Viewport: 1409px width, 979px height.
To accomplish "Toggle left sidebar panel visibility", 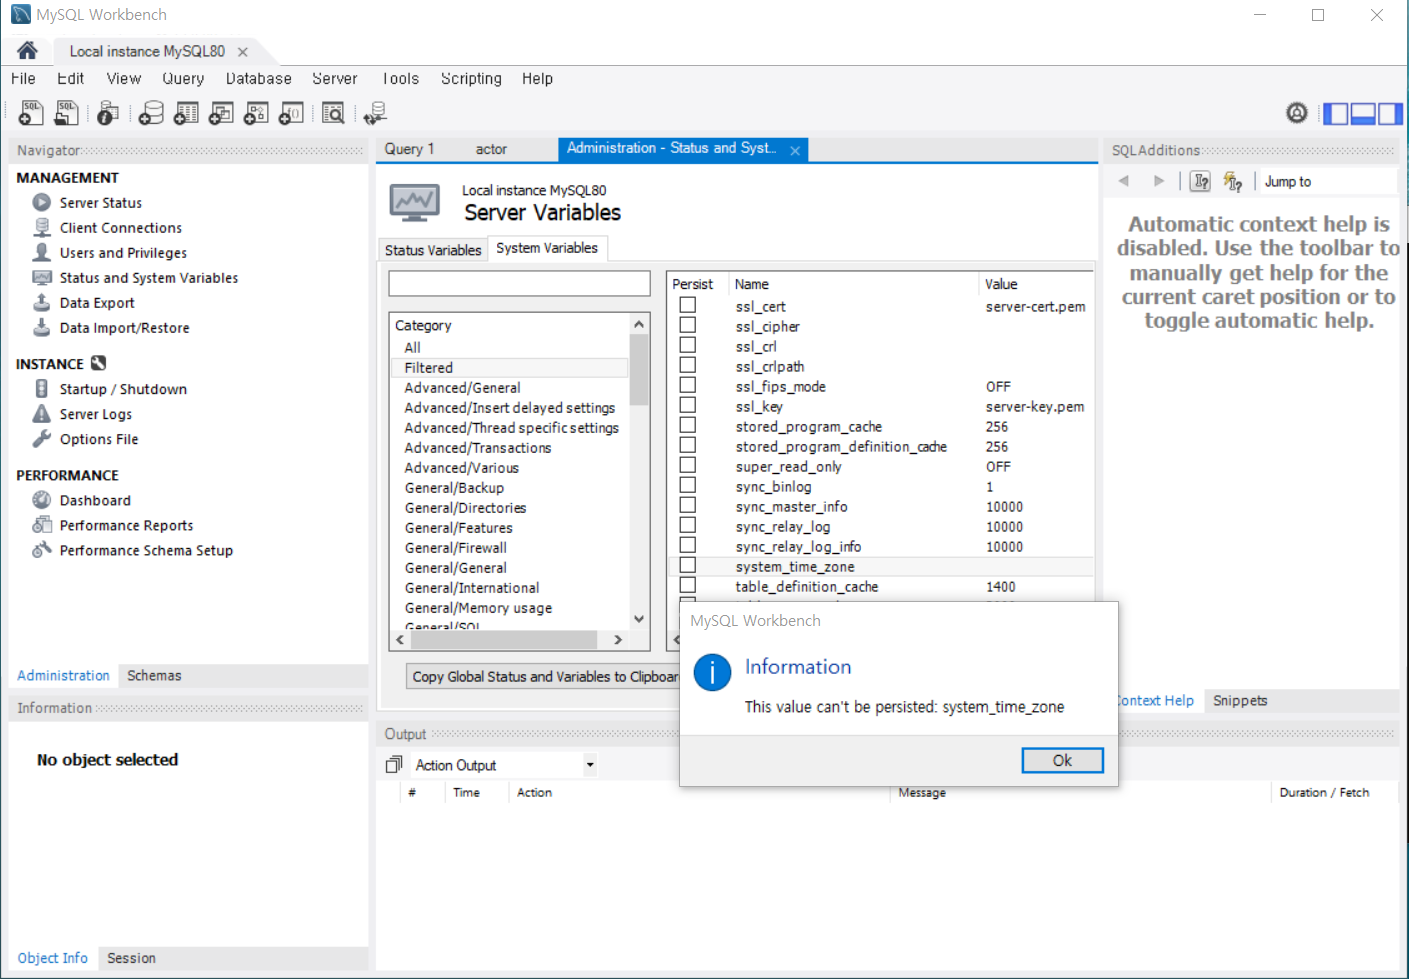I will click(x=1336, y=113).
